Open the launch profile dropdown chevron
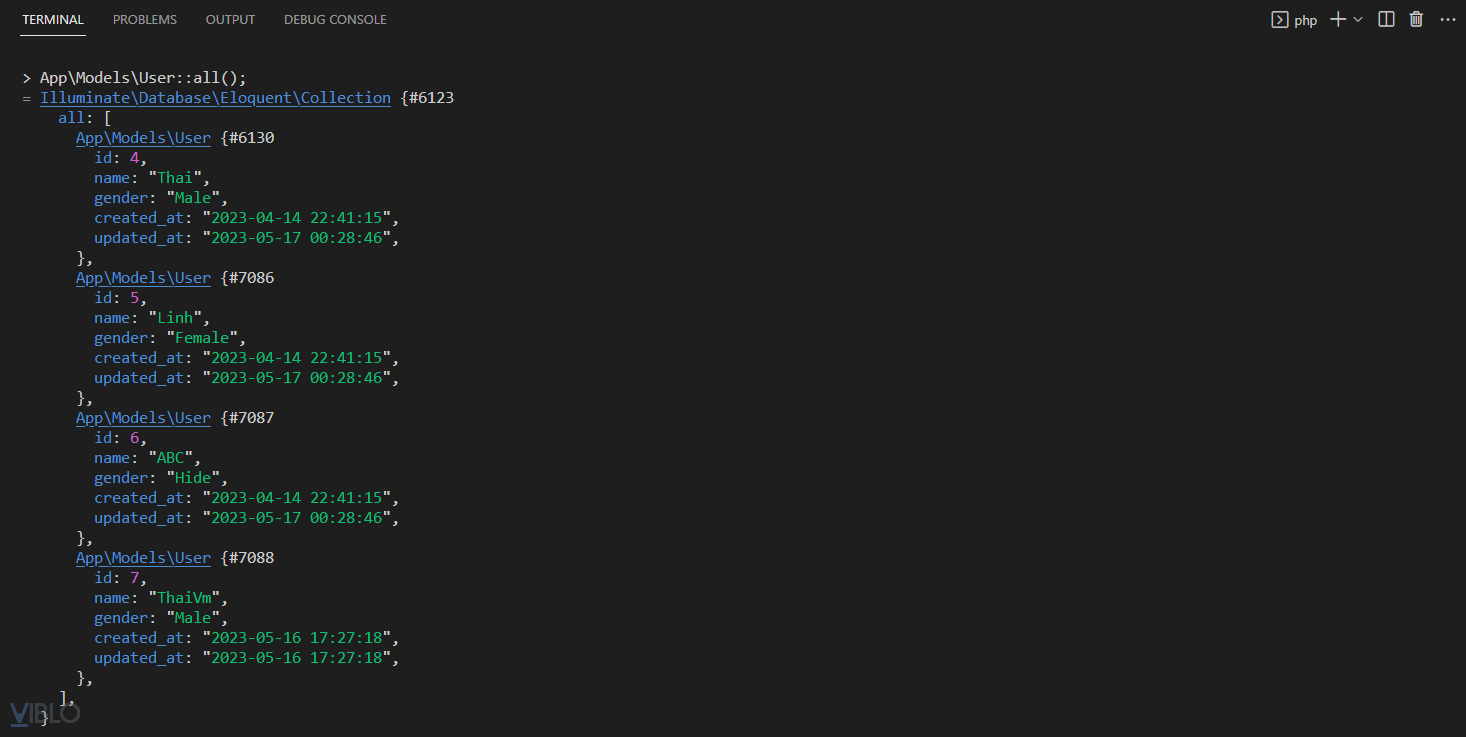Screen dimensions: 1466x737 (1358, 20)
